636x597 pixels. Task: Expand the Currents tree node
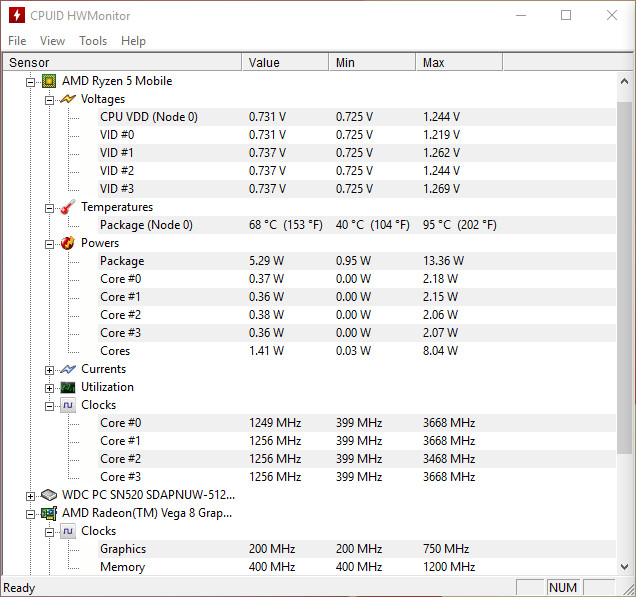coord(49,370)
